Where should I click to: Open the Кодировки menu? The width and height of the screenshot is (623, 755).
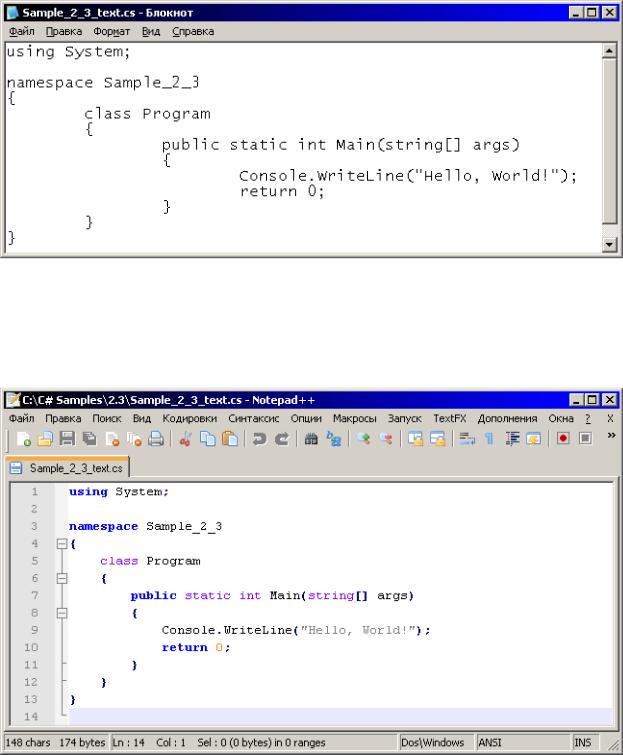tap(190, 418)
